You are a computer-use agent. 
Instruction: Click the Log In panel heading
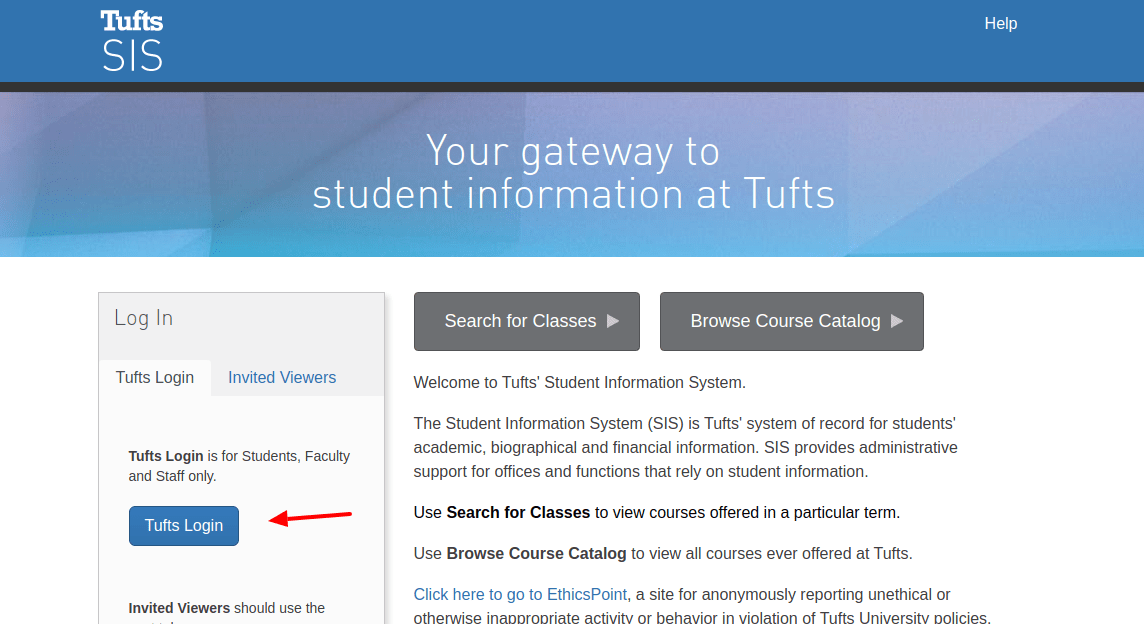[143, 317]
